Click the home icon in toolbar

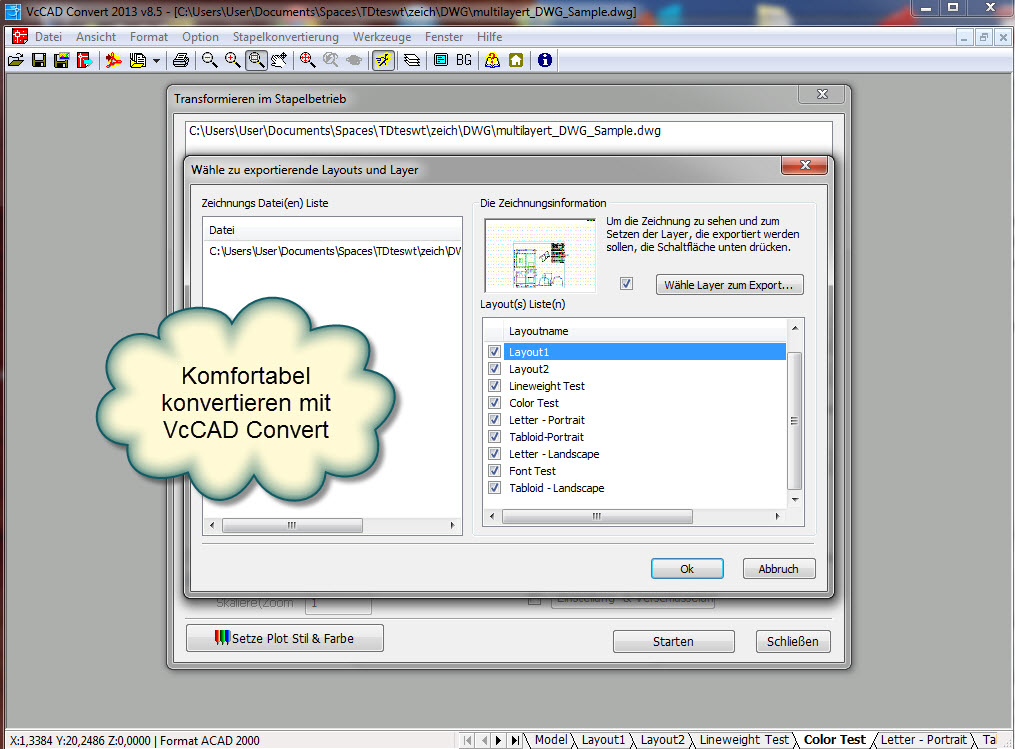tap(516, 60)
